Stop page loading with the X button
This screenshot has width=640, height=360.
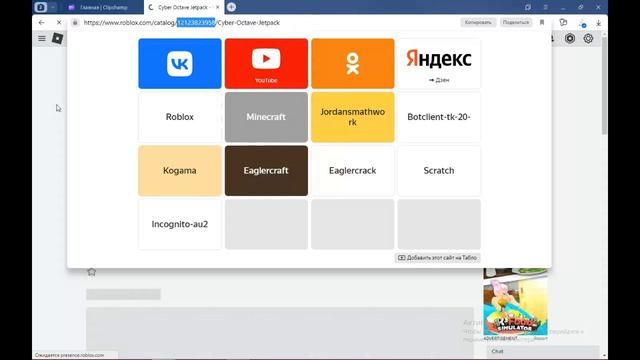[x=59, y=22]
